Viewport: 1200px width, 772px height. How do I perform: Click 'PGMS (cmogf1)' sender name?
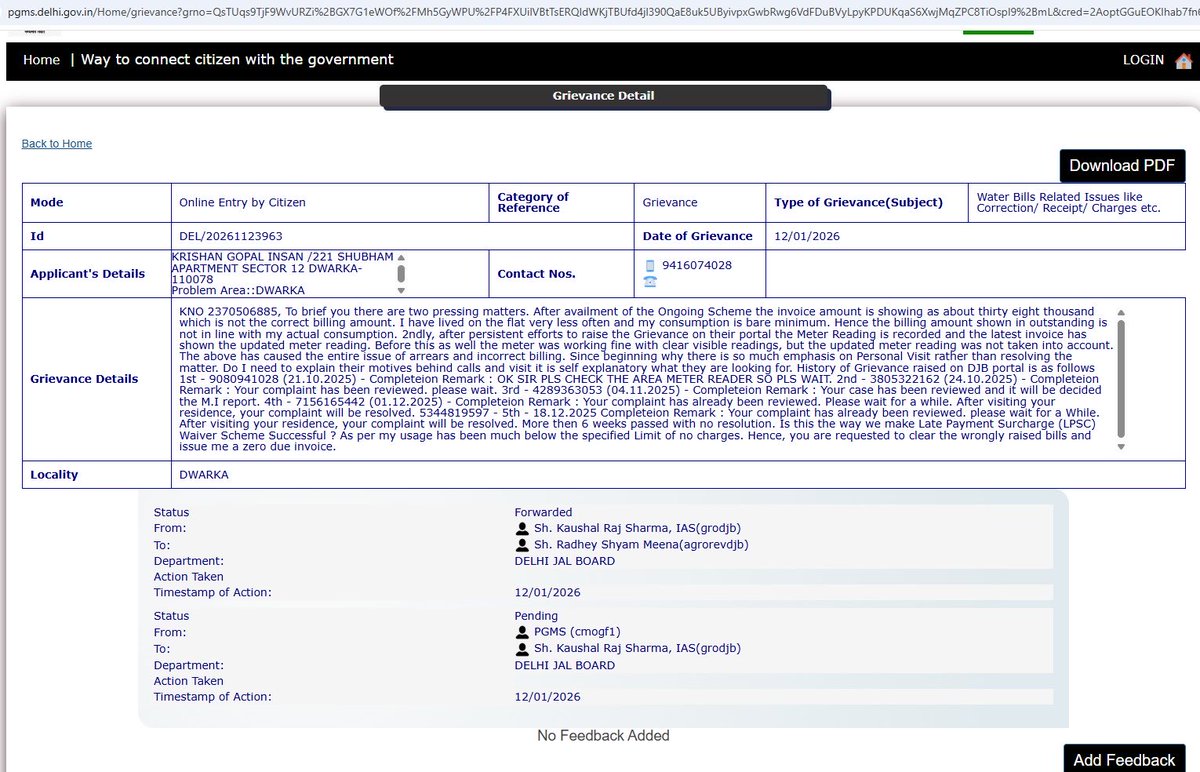[x=577, y=633]
